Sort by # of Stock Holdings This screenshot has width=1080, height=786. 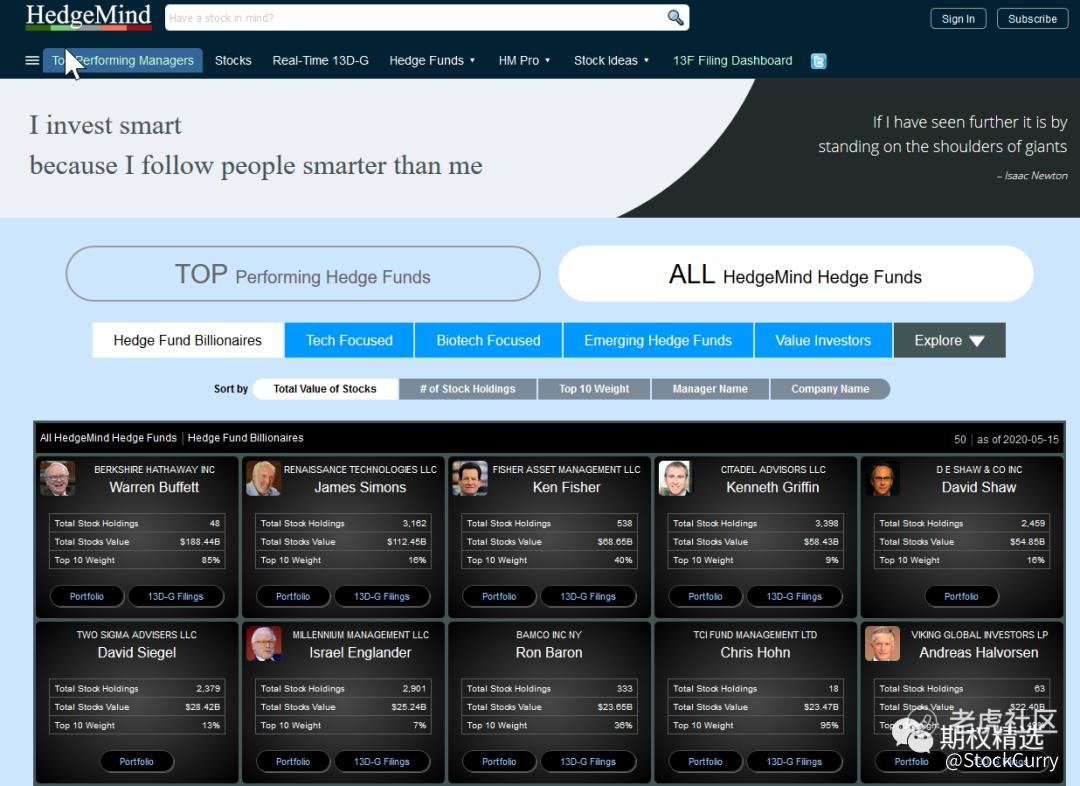point(468,389)
